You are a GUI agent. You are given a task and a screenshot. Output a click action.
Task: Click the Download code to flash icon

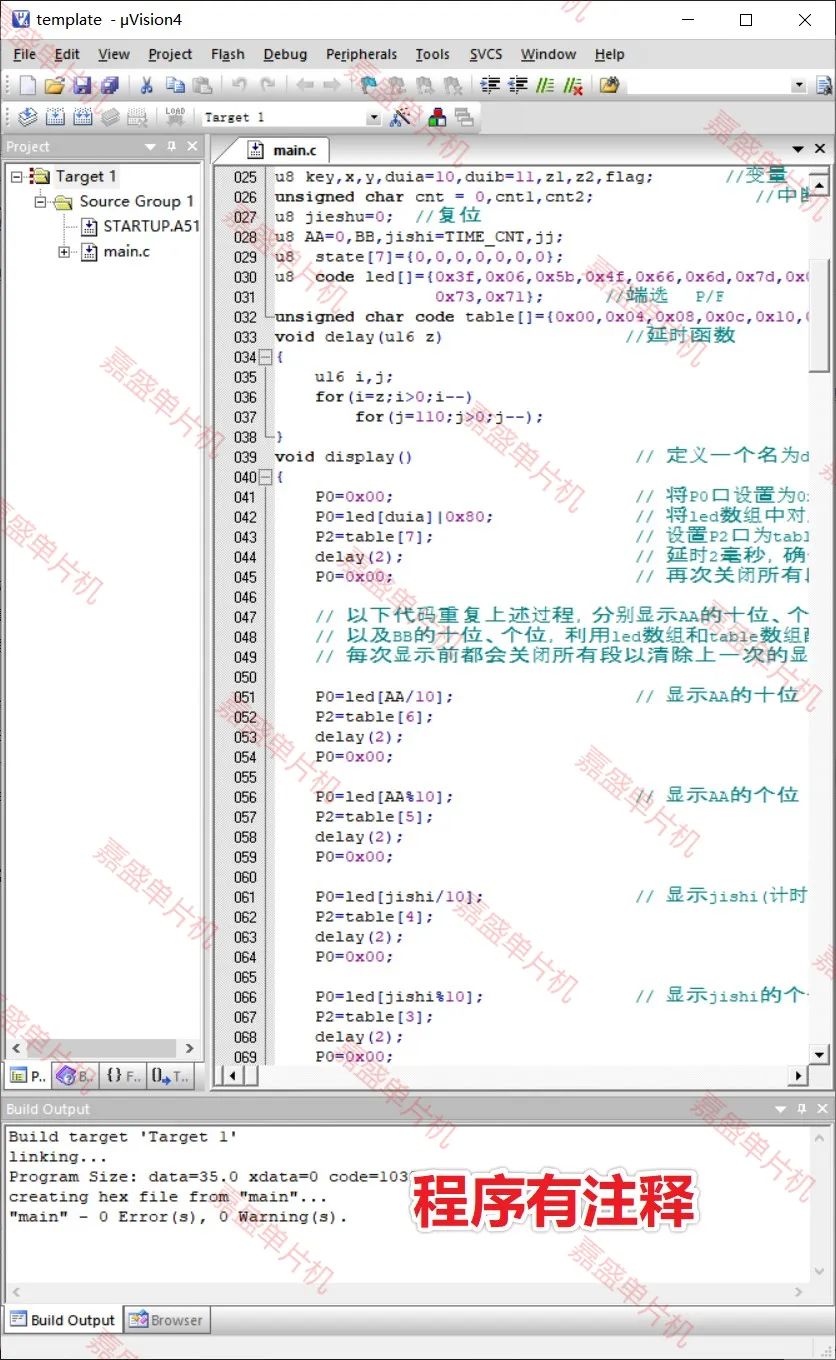175,116
